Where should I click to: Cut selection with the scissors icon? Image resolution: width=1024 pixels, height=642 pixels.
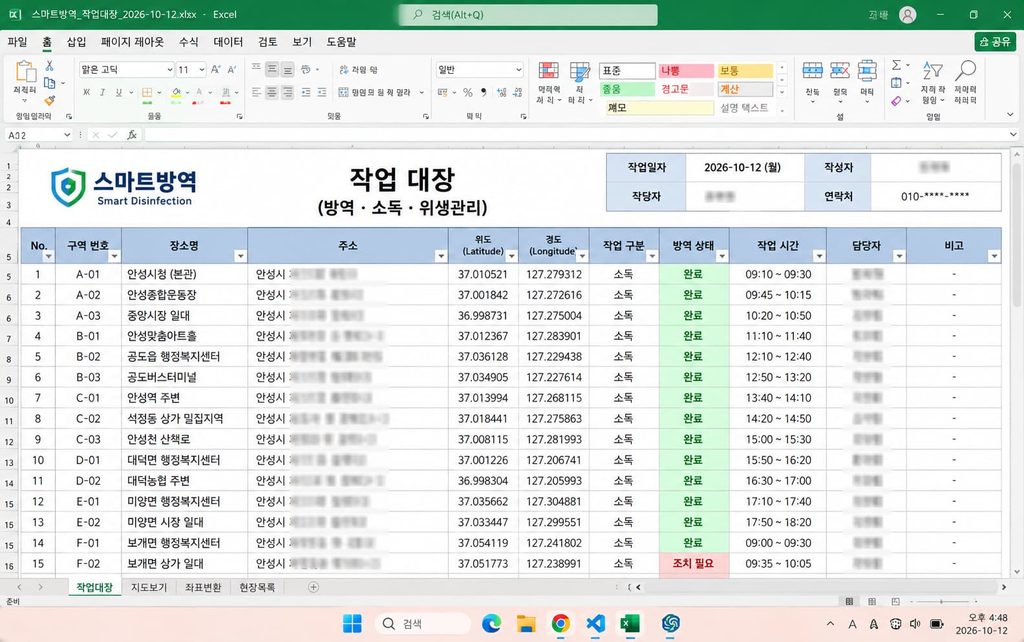coord(49,66)
